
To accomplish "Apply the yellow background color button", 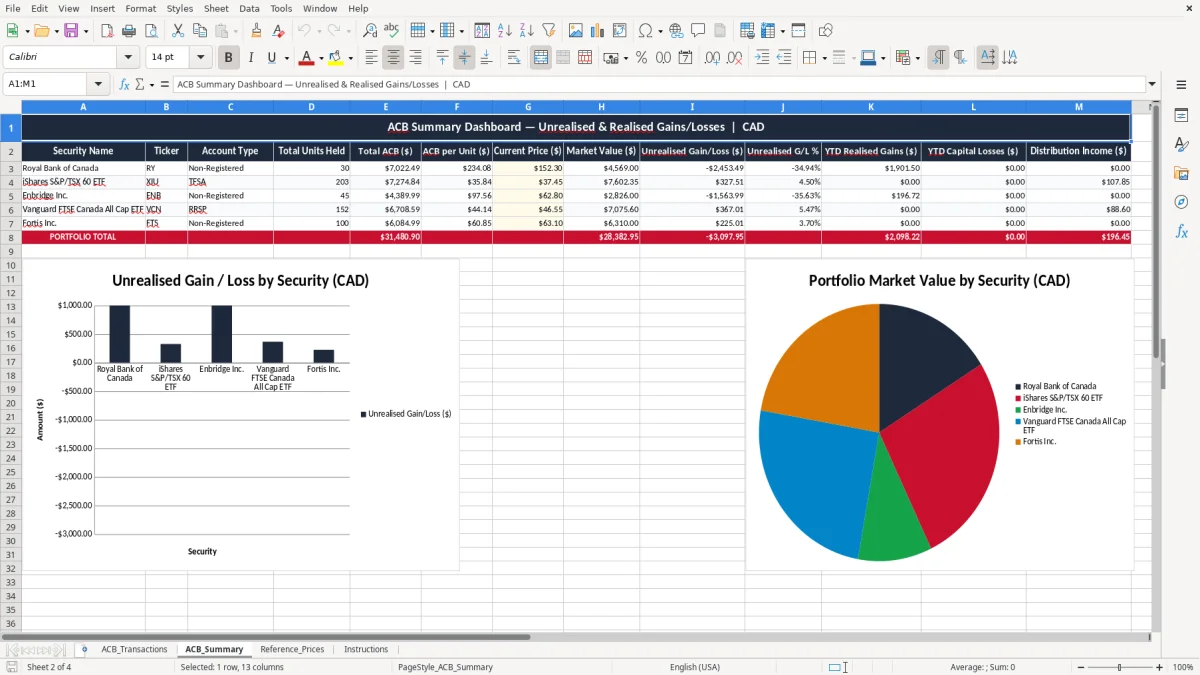I will 335,58.
